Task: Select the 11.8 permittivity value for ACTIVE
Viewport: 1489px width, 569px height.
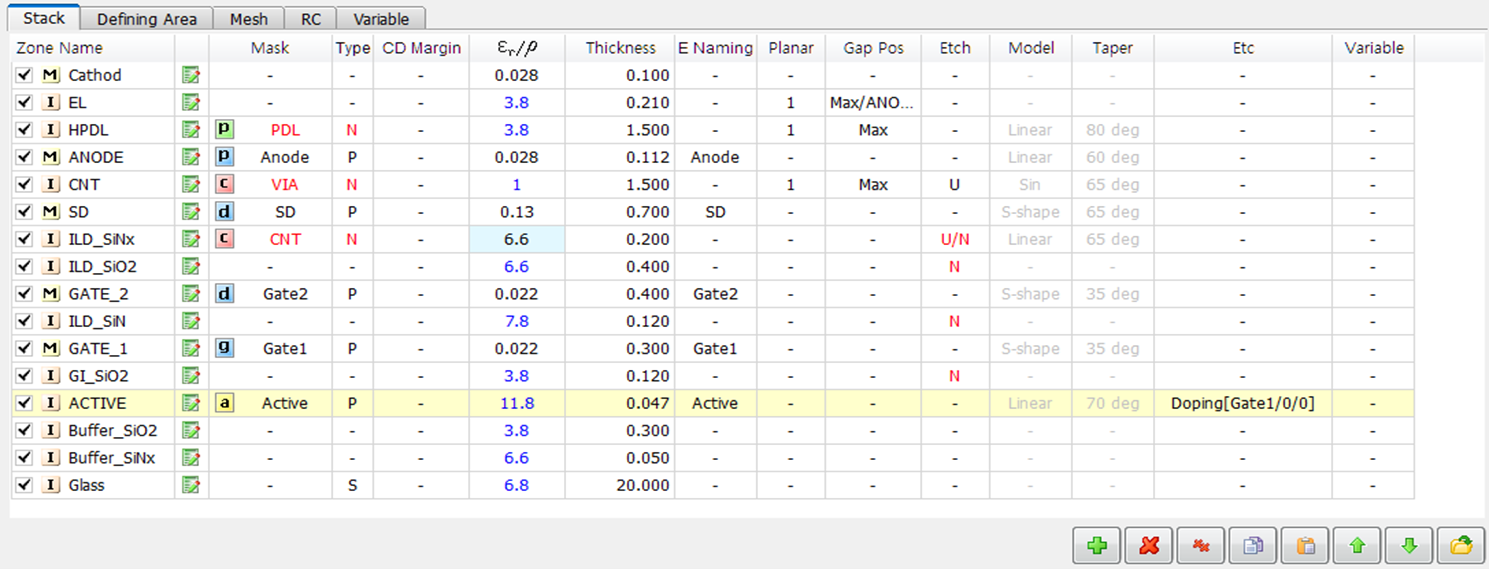Action: coord(517,403)
